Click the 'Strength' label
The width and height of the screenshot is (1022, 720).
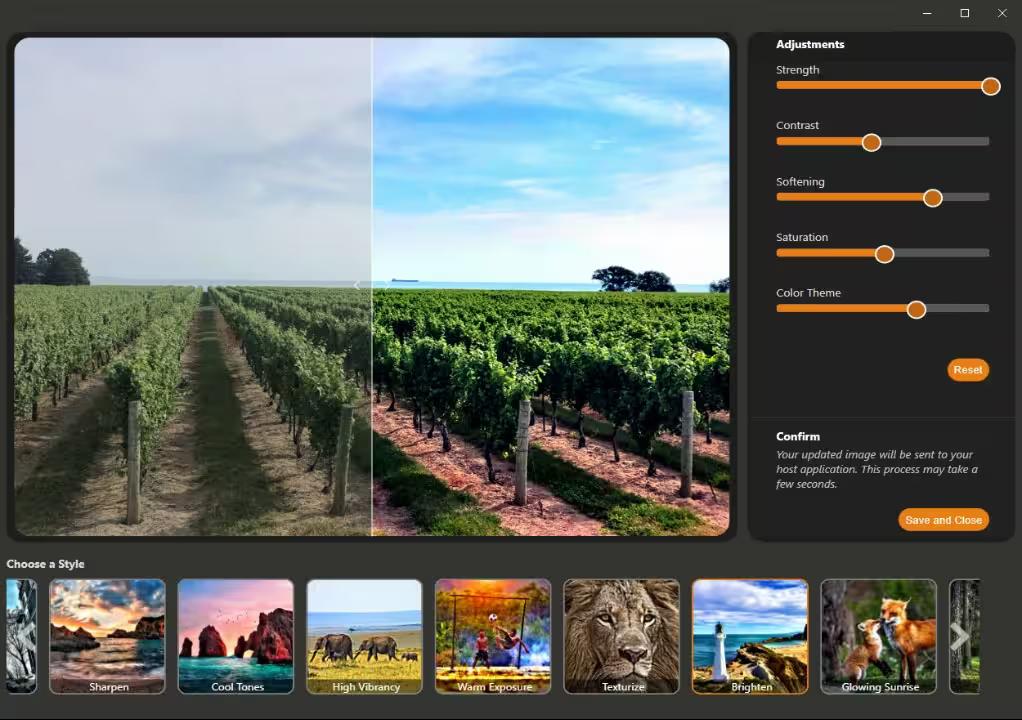pos(797,70)
